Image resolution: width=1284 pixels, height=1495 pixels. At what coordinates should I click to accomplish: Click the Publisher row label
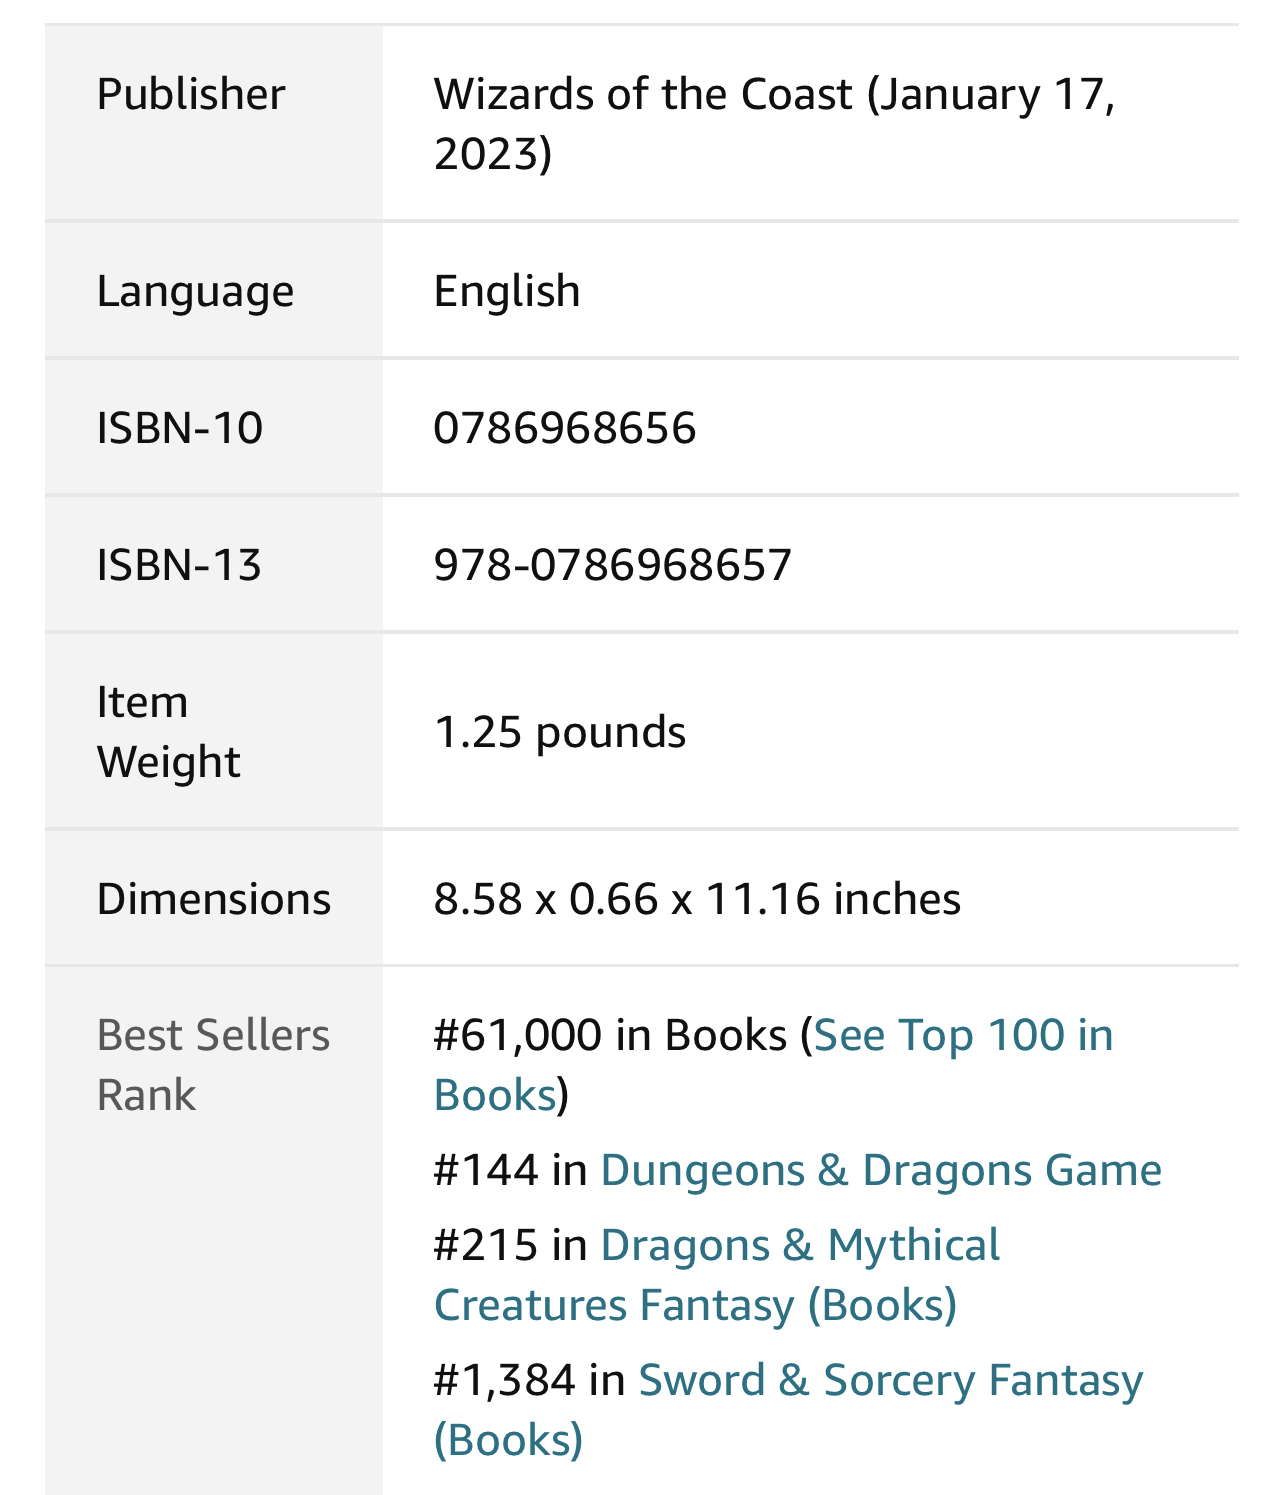191,95
